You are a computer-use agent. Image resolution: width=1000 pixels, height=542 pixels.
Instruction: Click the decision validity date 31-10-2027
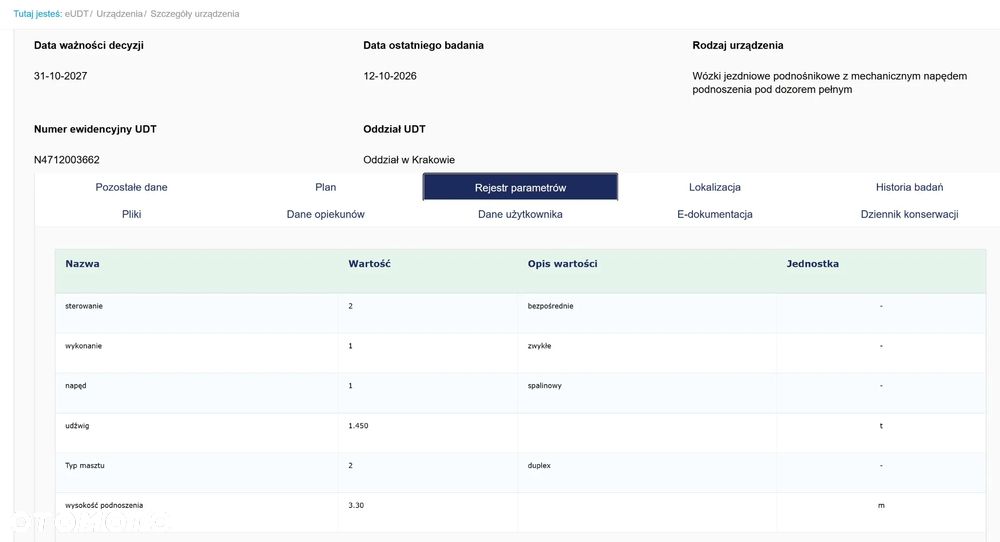[61, 76]
